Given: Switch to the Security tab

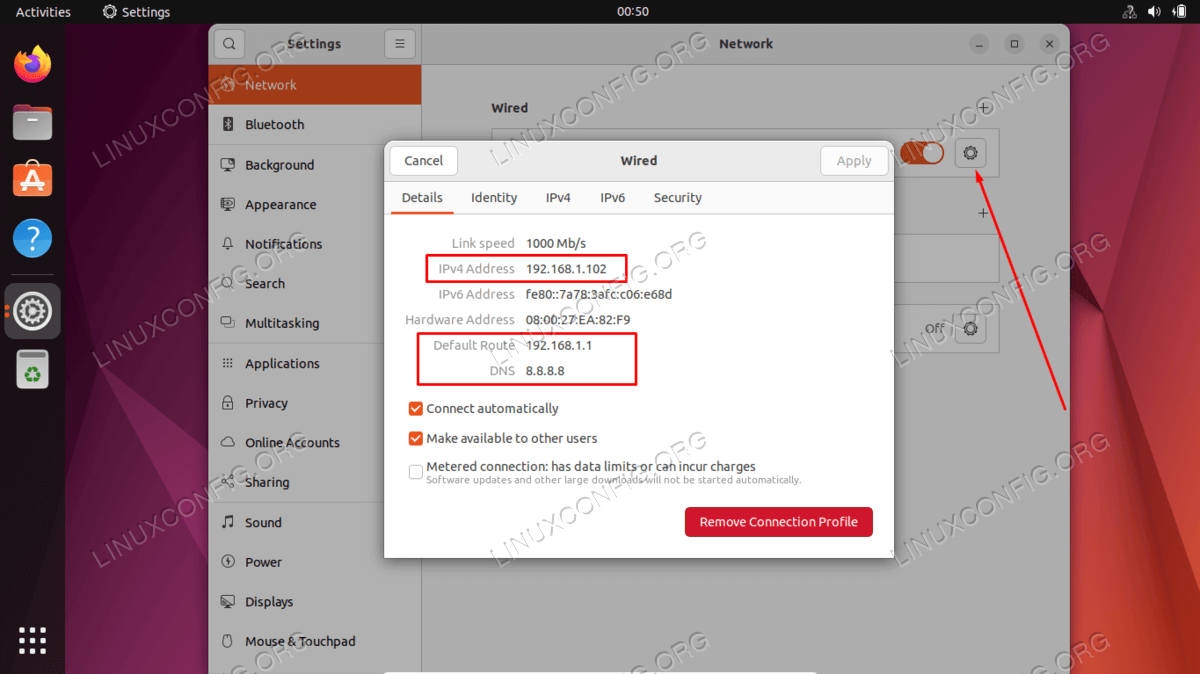Looking at the screenshot, I should click(x=678, y=198).
